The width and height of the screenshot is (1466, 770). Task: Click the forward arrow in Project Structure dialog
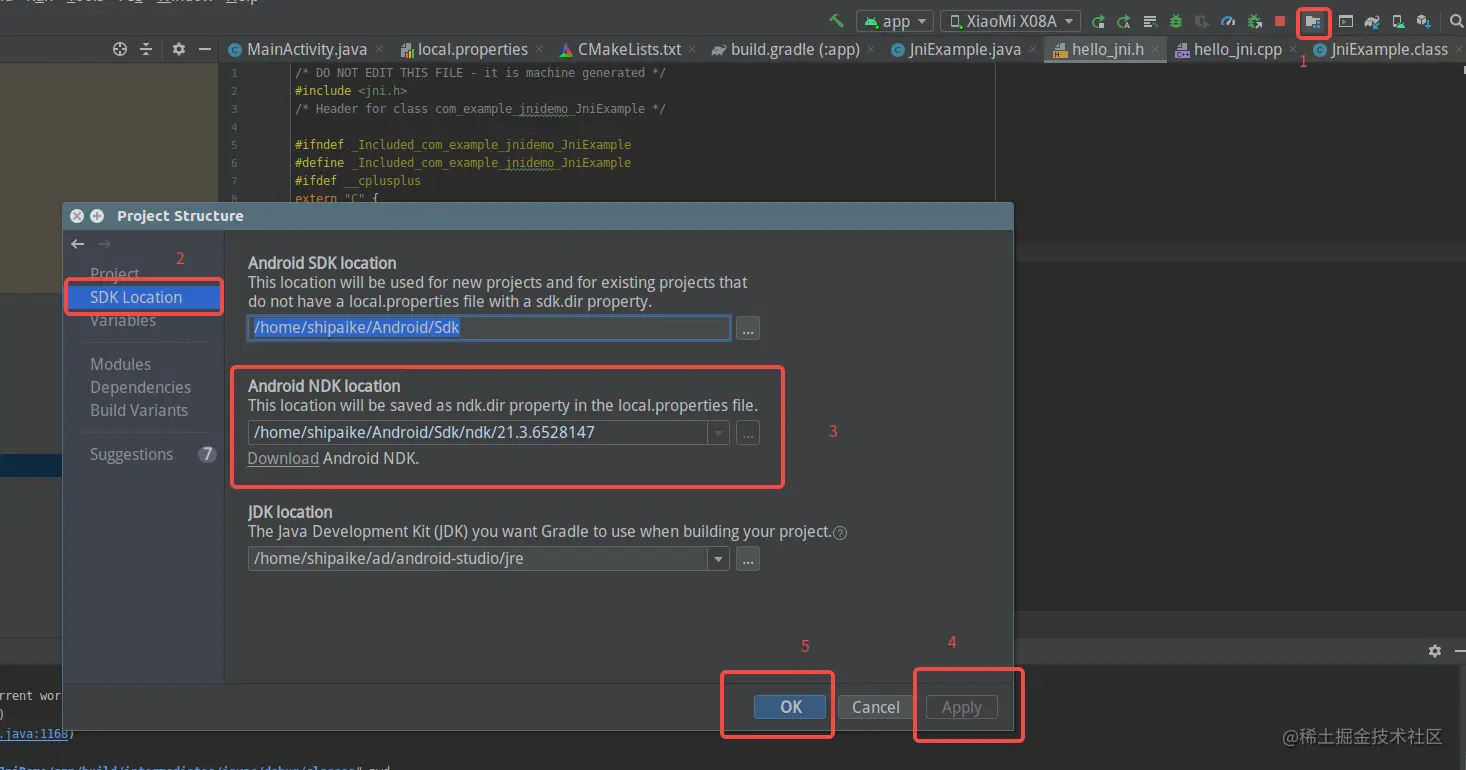[104, 244]
